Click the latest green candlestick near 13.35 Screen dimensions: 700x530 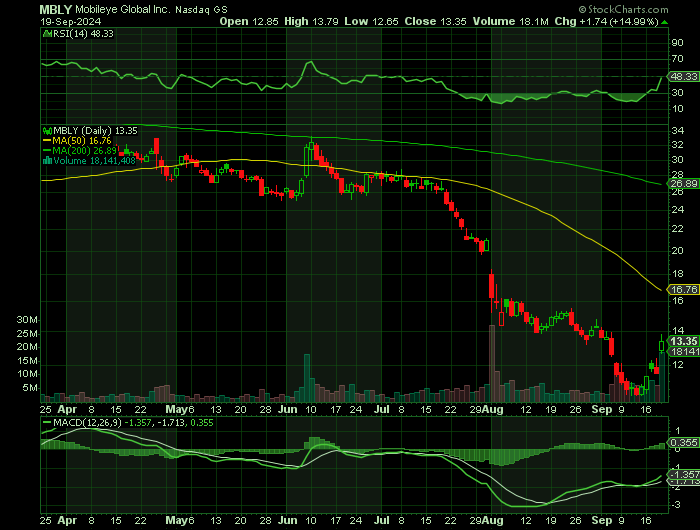(x=662, y=345)
